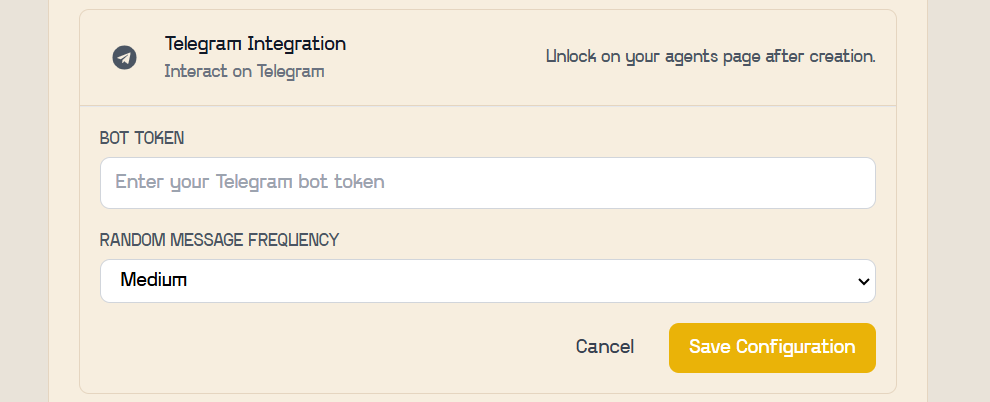Click the round Telegram logo badge

coord(124,57)
